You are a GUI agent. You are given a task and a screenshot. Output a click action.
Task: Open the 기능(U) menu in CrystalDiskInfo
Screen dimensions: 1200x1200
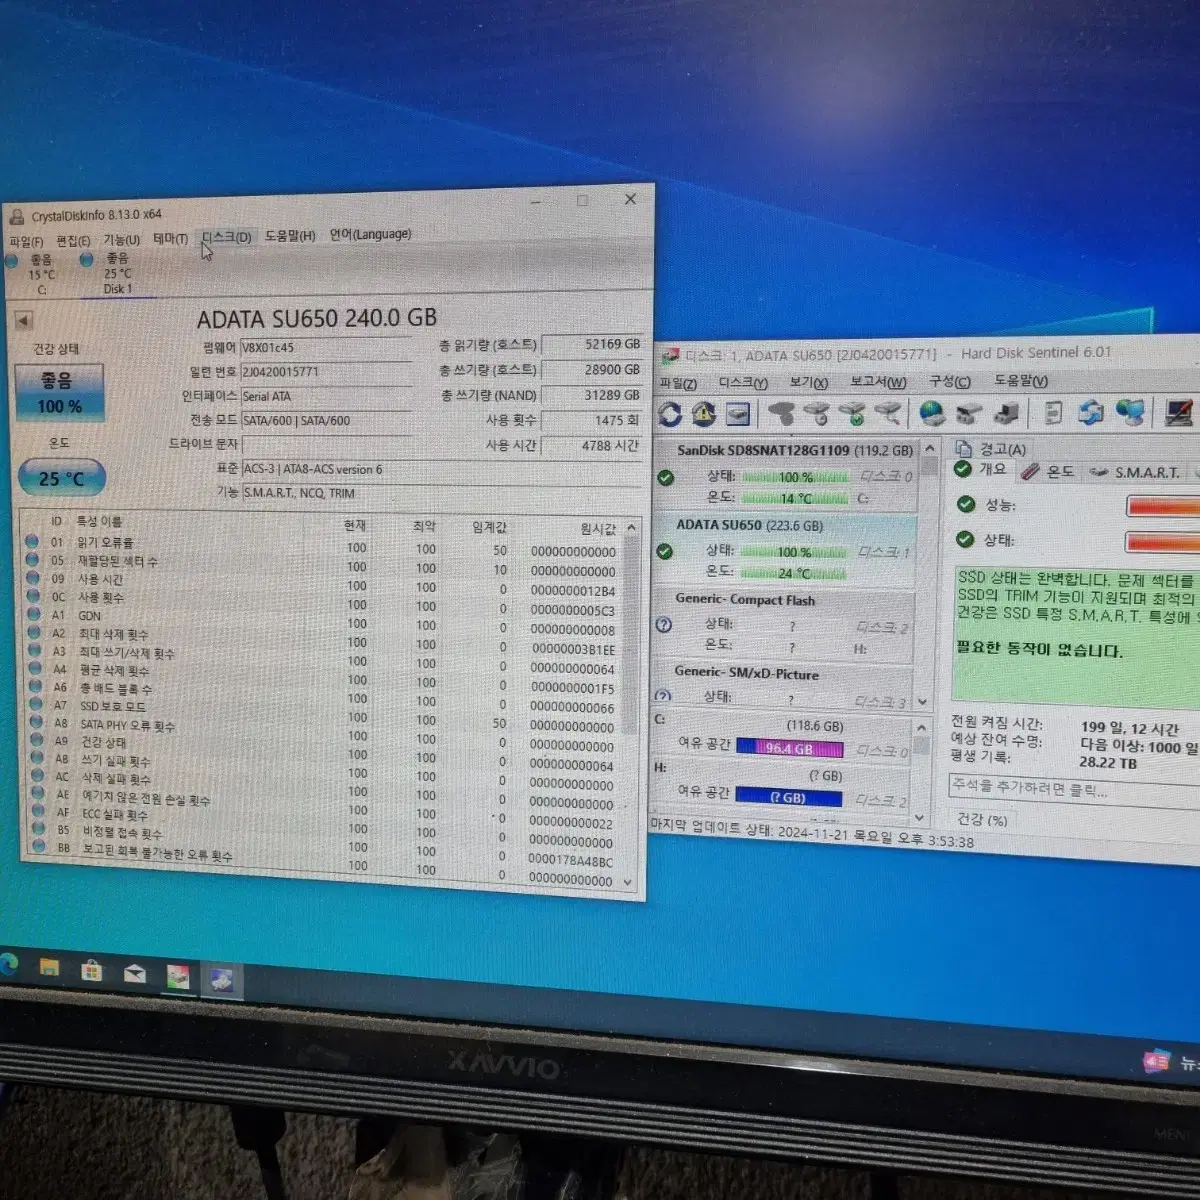pos(122,240)
